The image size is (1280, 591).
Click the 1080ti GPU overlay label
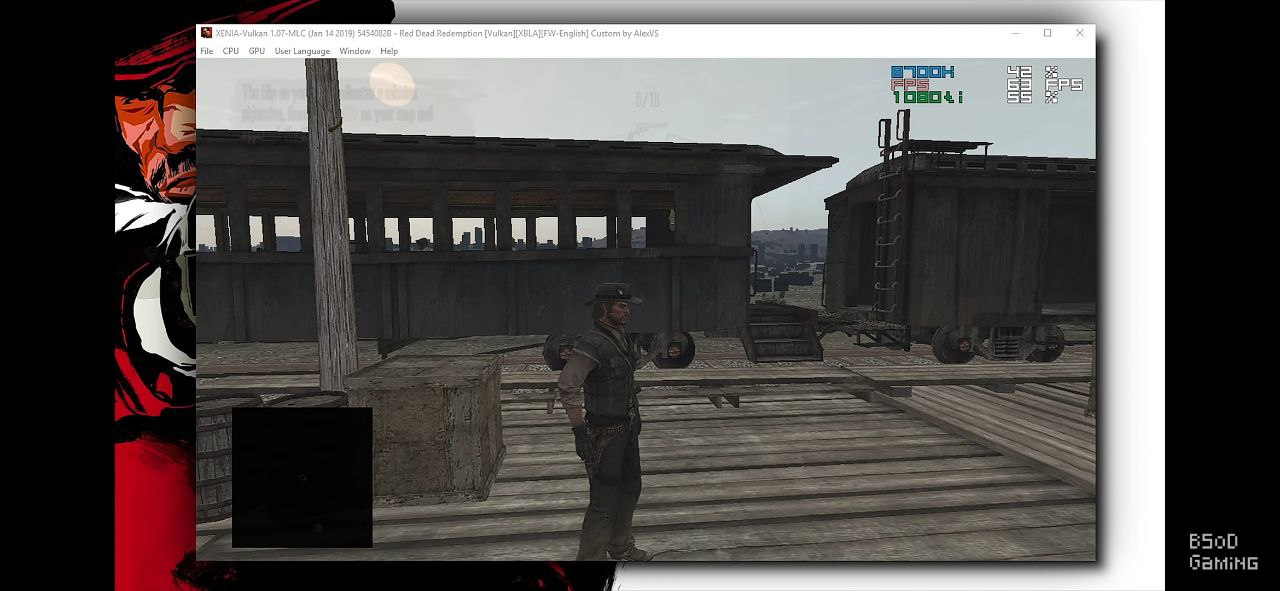click(x=927, y=97)
